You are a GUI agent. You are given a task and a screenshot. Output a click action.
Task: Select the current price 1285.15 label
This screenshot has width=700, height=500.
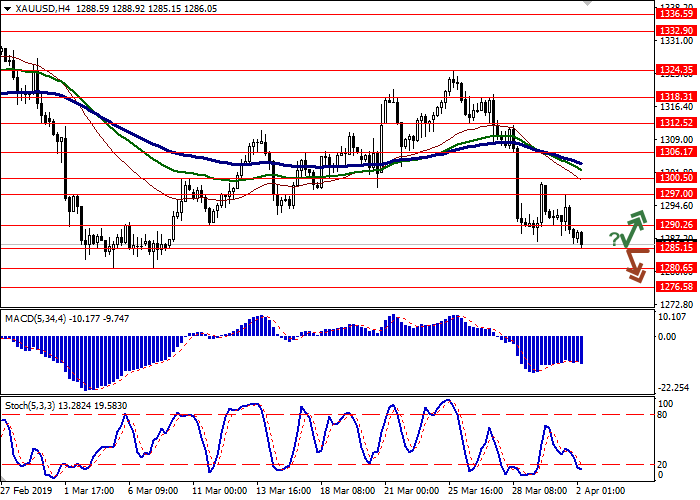click(x=676, y=248)
